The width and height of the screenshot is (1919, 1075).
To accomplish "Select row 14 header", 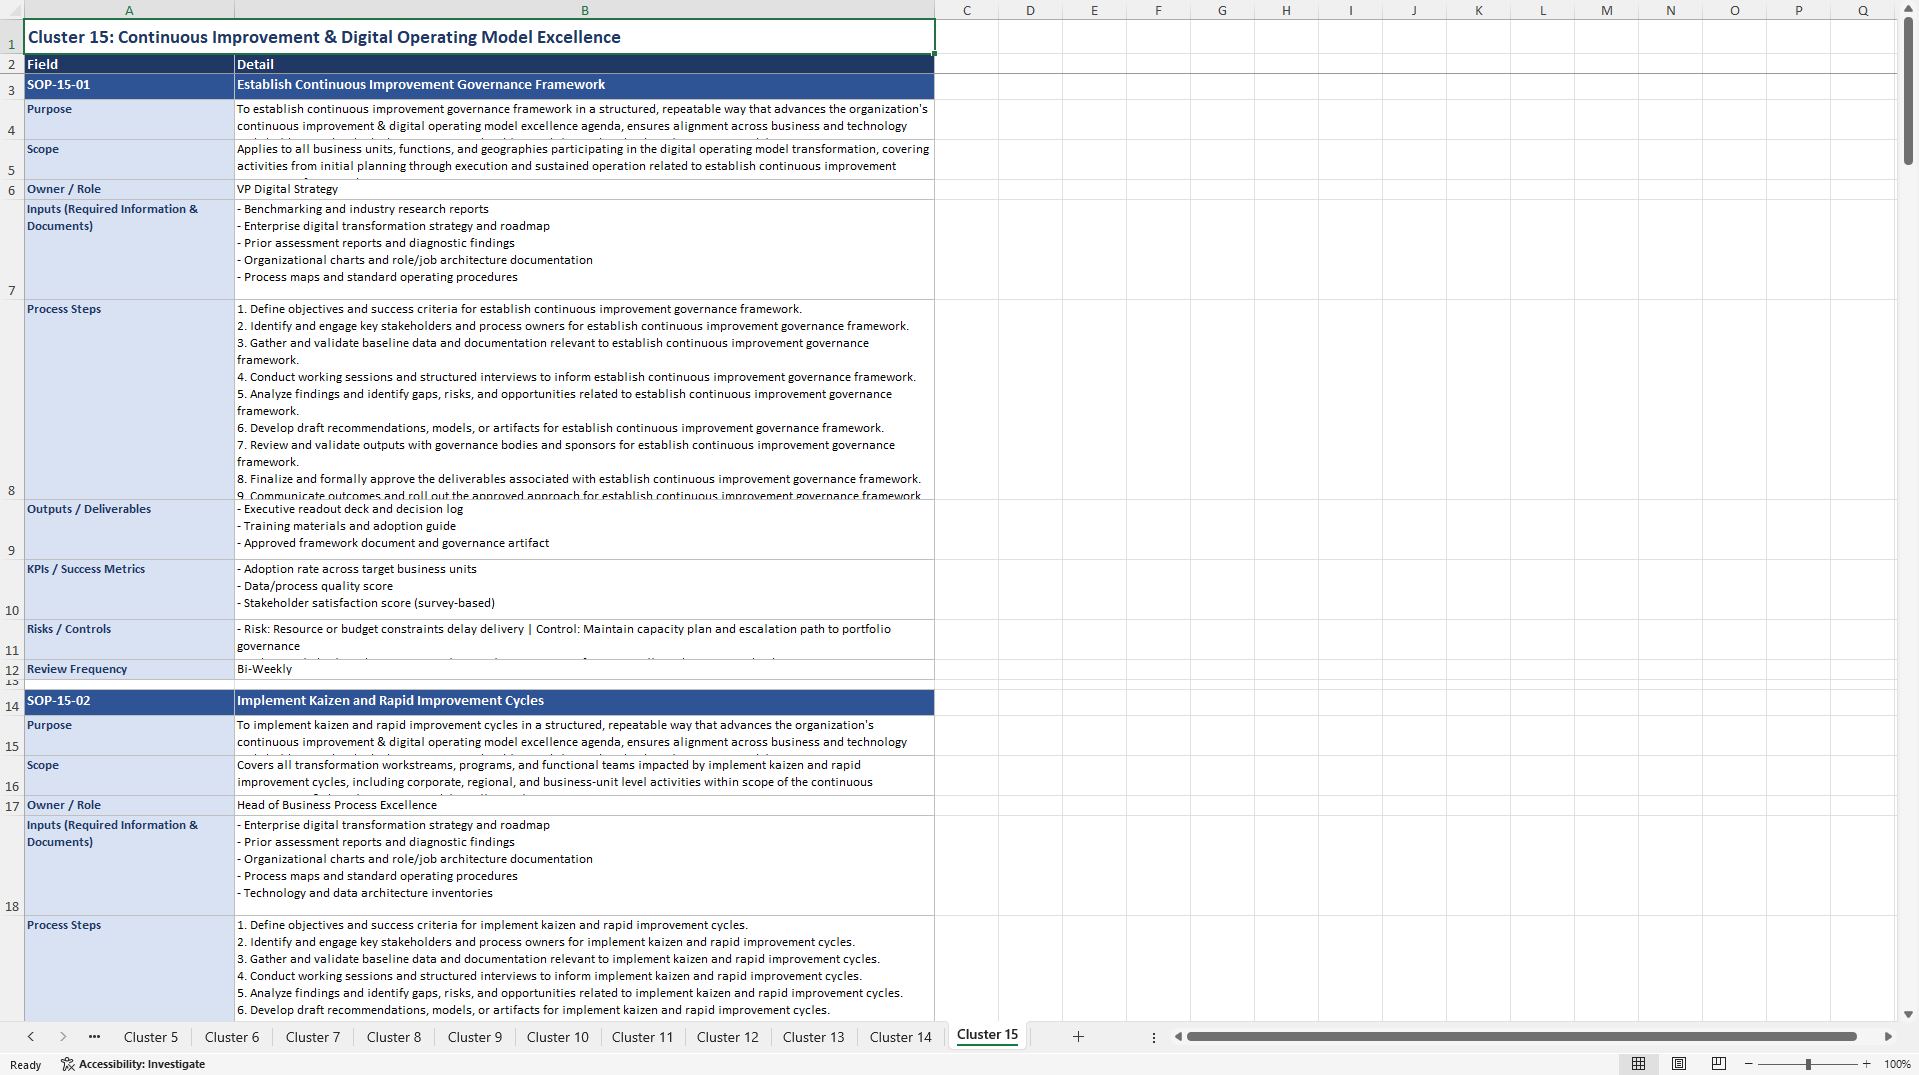I will tap(12, 702).
